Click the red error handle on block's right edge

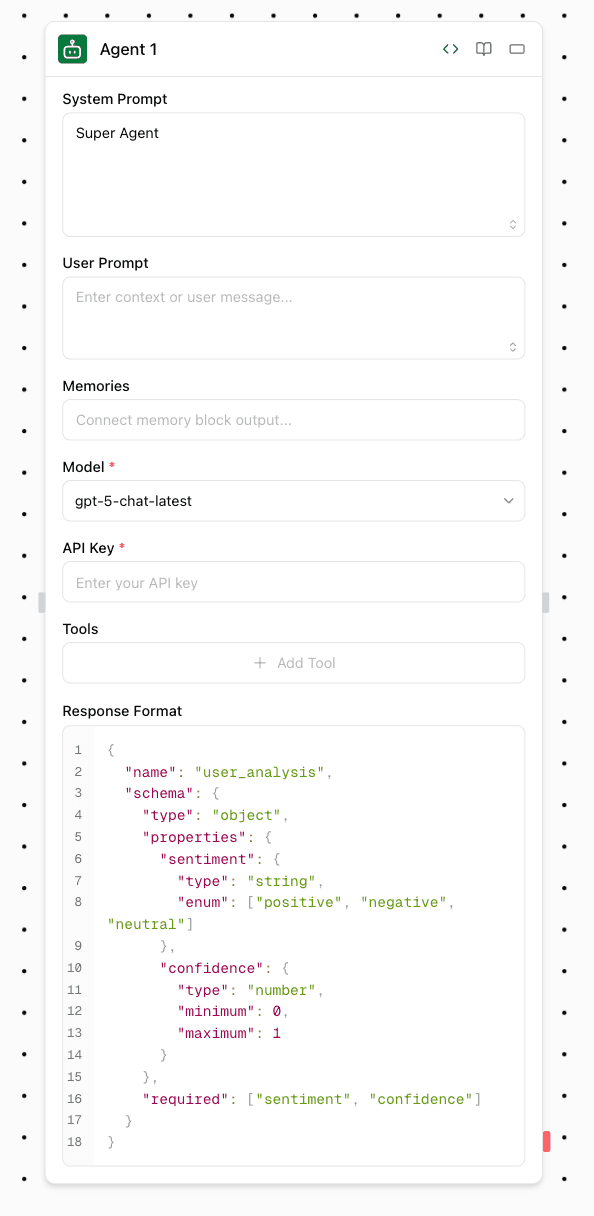[547, 1141]
